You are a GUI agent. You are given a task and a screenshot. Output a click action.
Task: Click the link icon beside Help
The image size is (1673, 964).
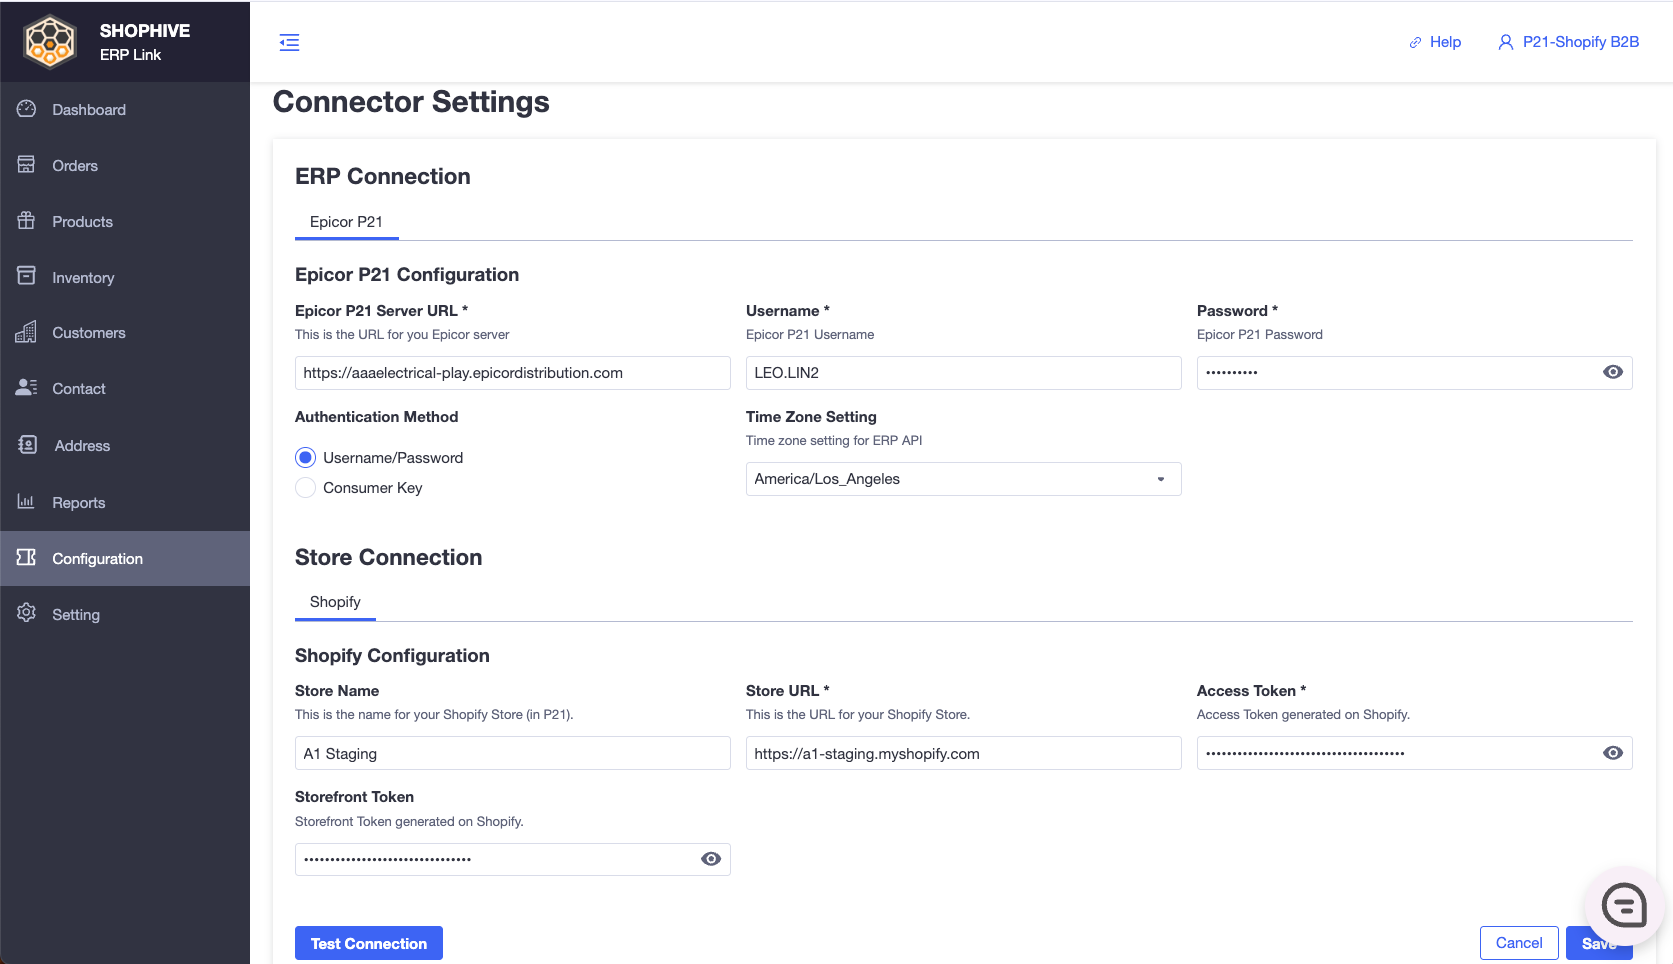1415,42
